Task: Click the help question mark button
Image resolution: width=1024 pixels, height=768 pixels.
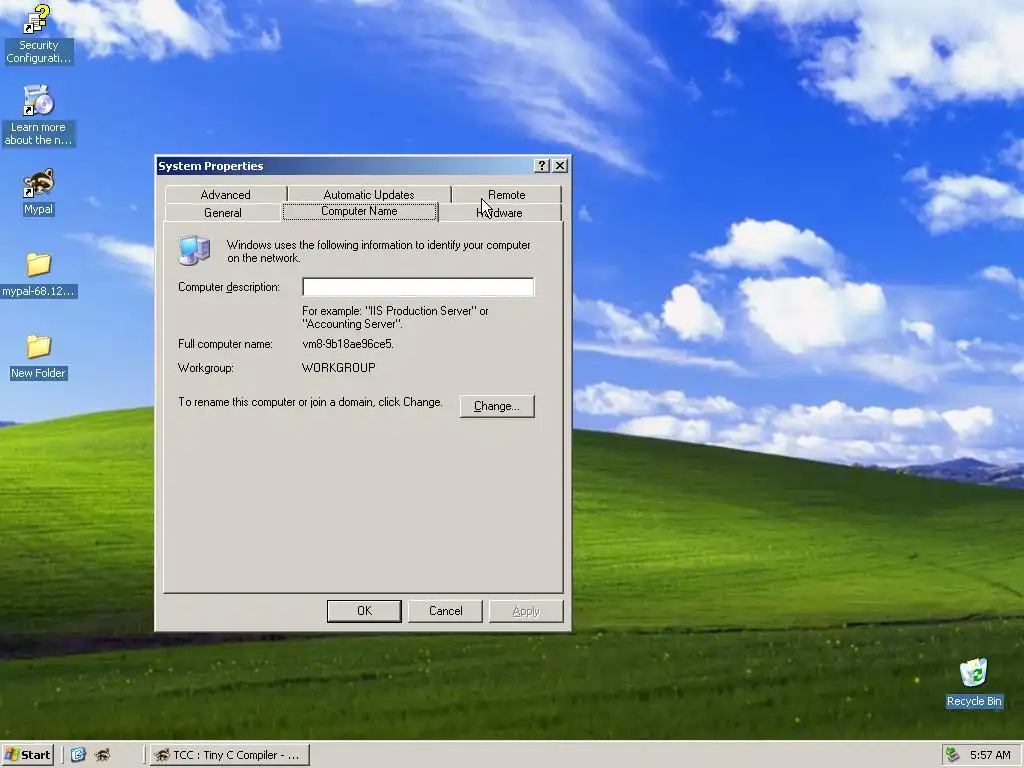Action: [x=541, y=166]
